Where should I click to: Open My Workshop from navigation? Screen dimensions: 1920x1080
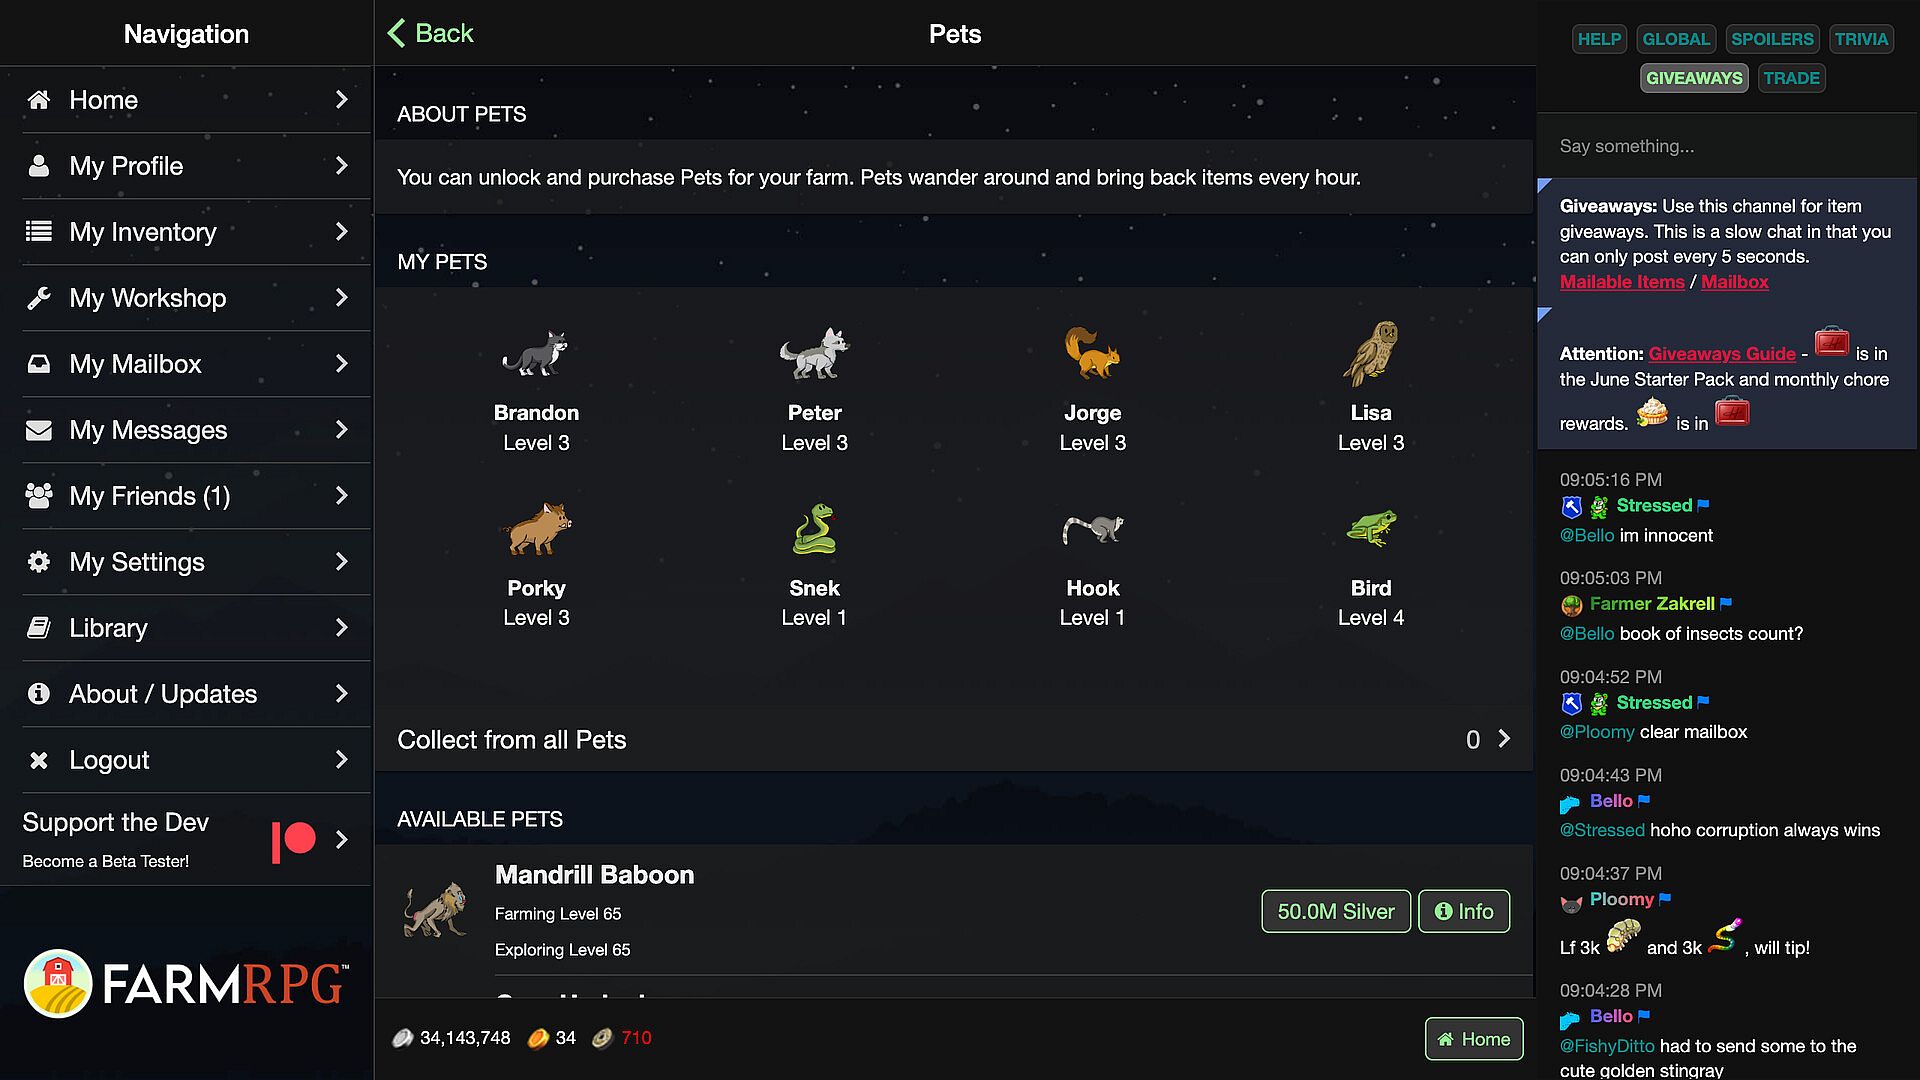click(x=148, y=298)
